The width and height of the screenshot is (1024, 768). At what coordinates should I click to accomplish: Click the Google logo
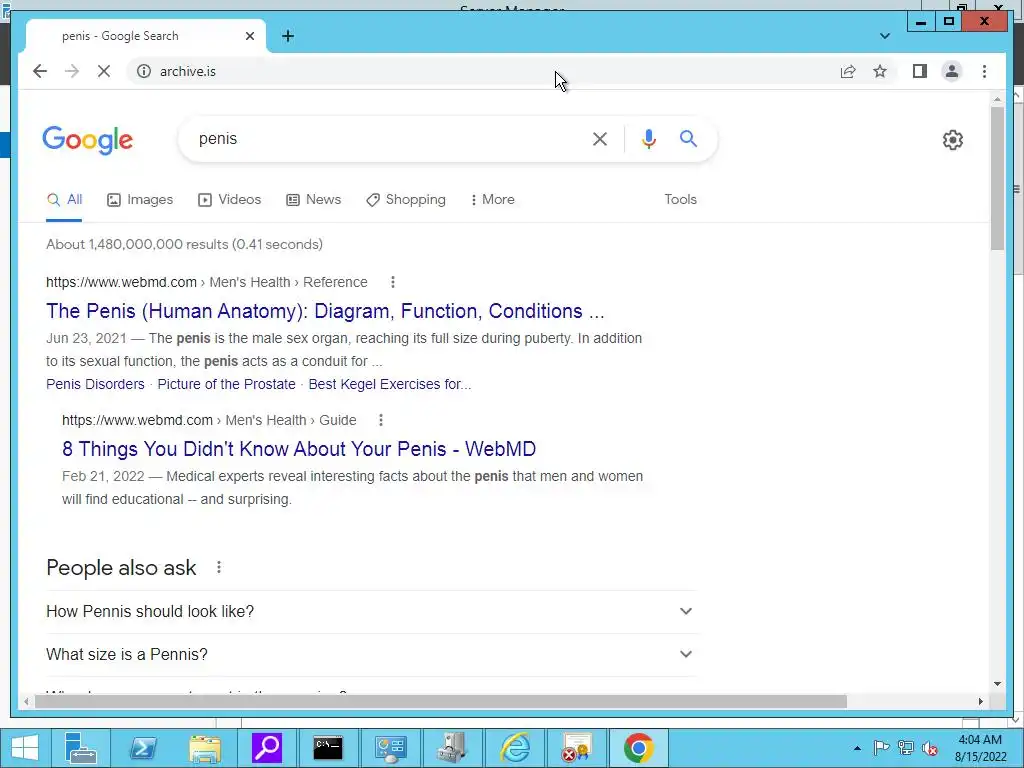point(88,140)
